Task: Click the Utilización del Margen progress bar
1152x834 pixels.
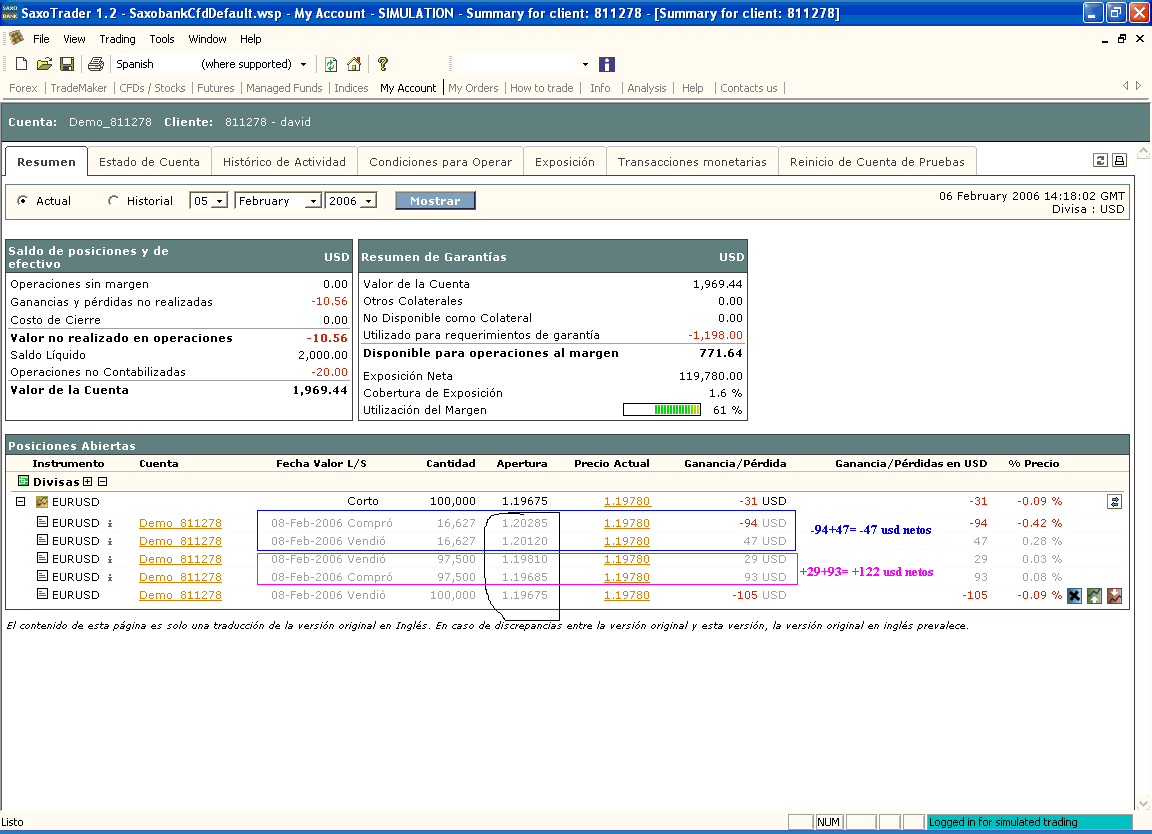Action: tap(662, 410)
